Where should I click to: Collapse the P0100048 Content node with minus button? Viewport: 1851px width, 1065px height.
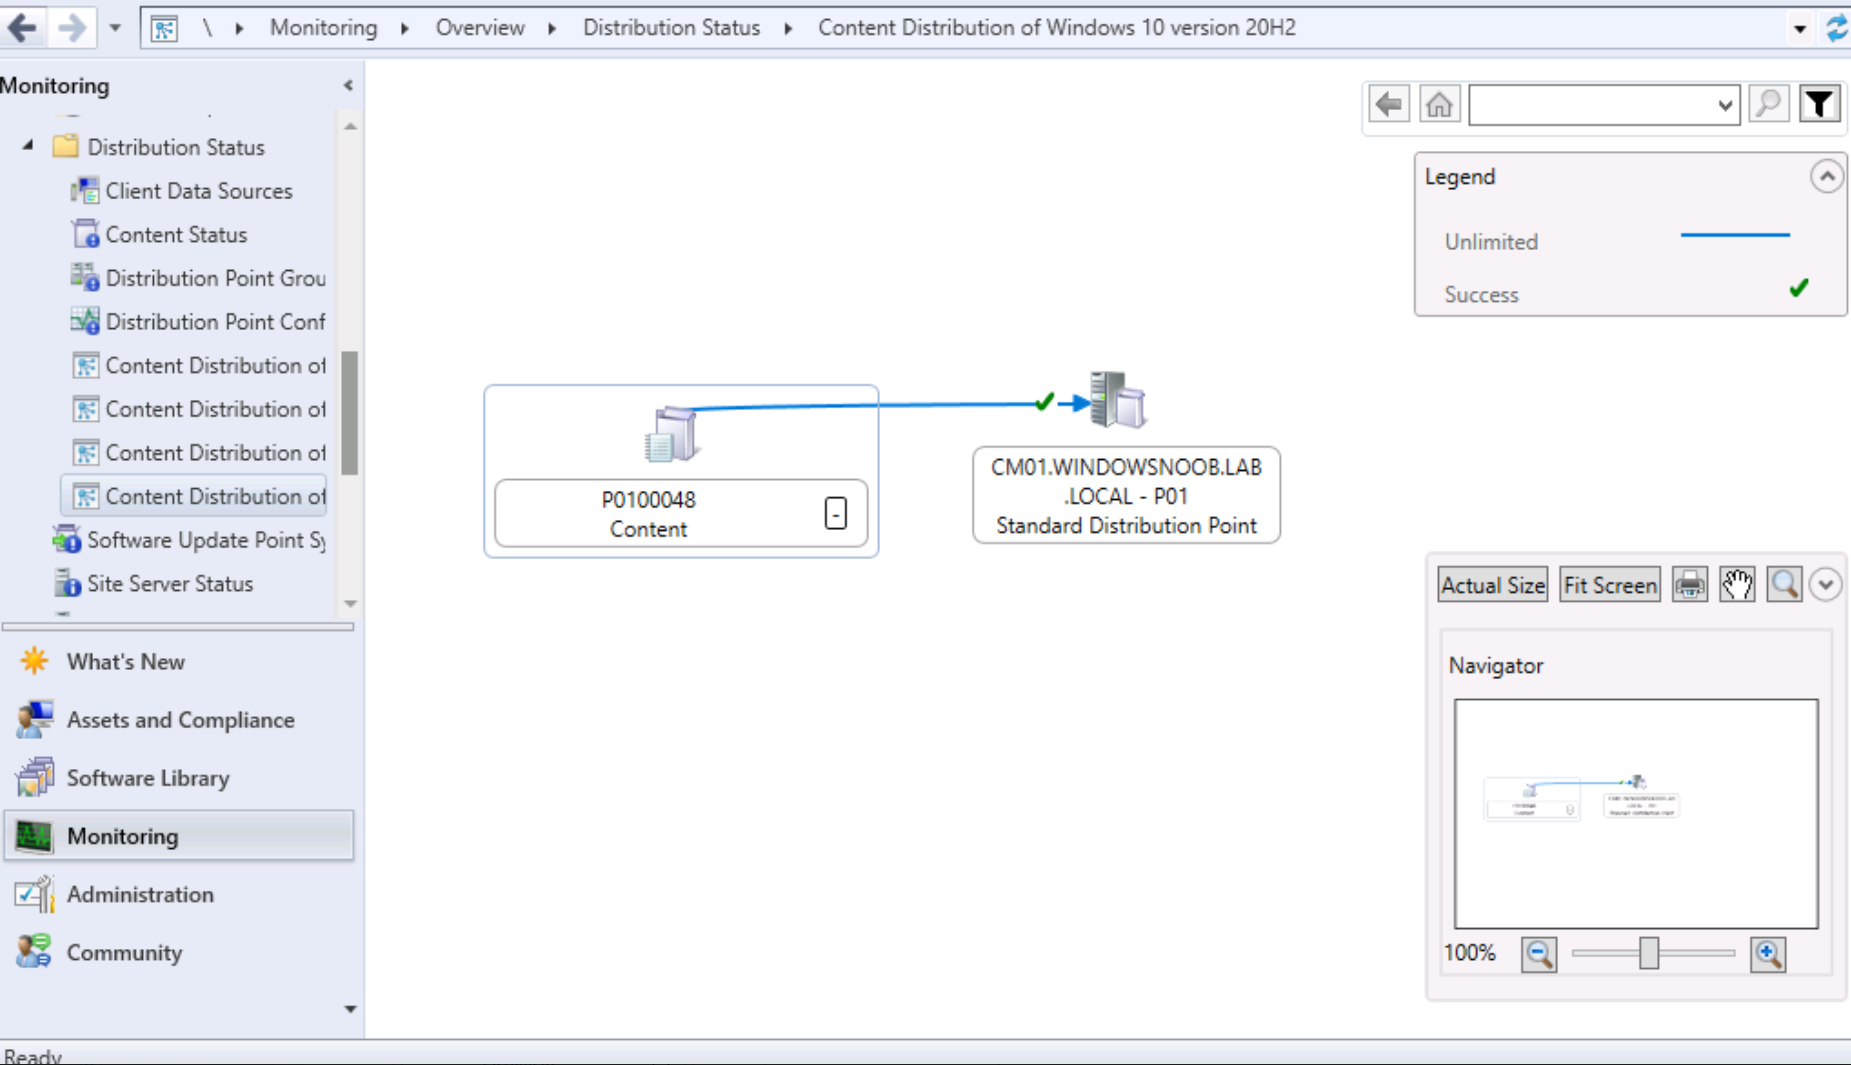pyautogui.click(x=836, y=513)
